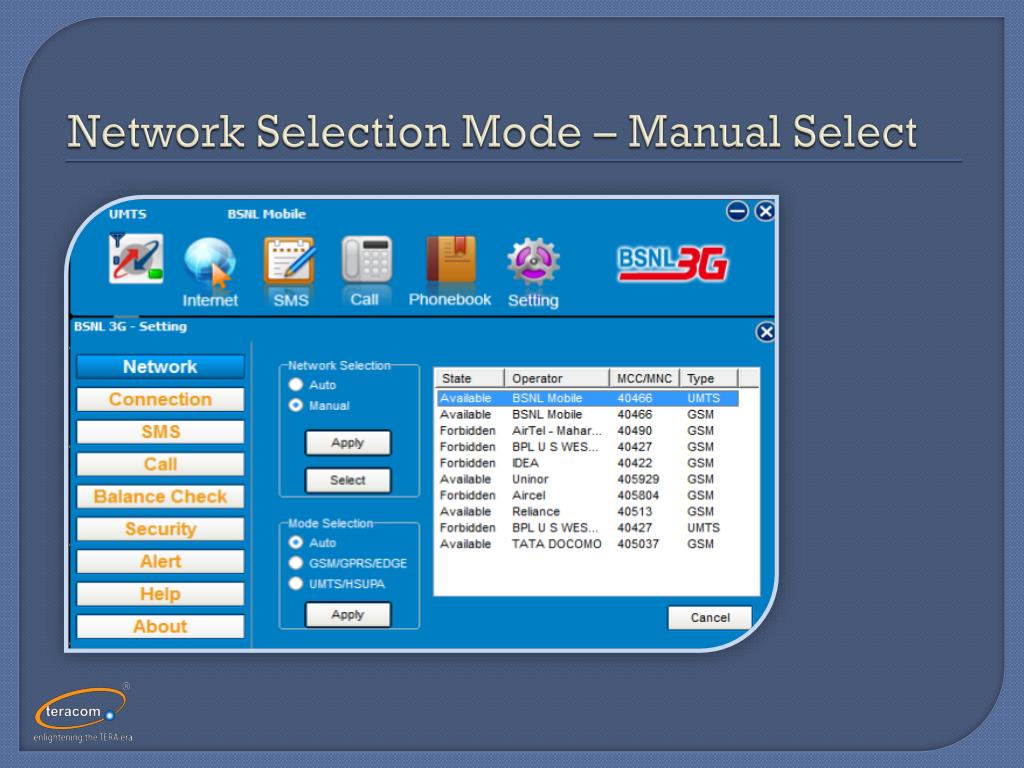Select the Reliance network row
The image size is (1024, 768).
(587, 512)
